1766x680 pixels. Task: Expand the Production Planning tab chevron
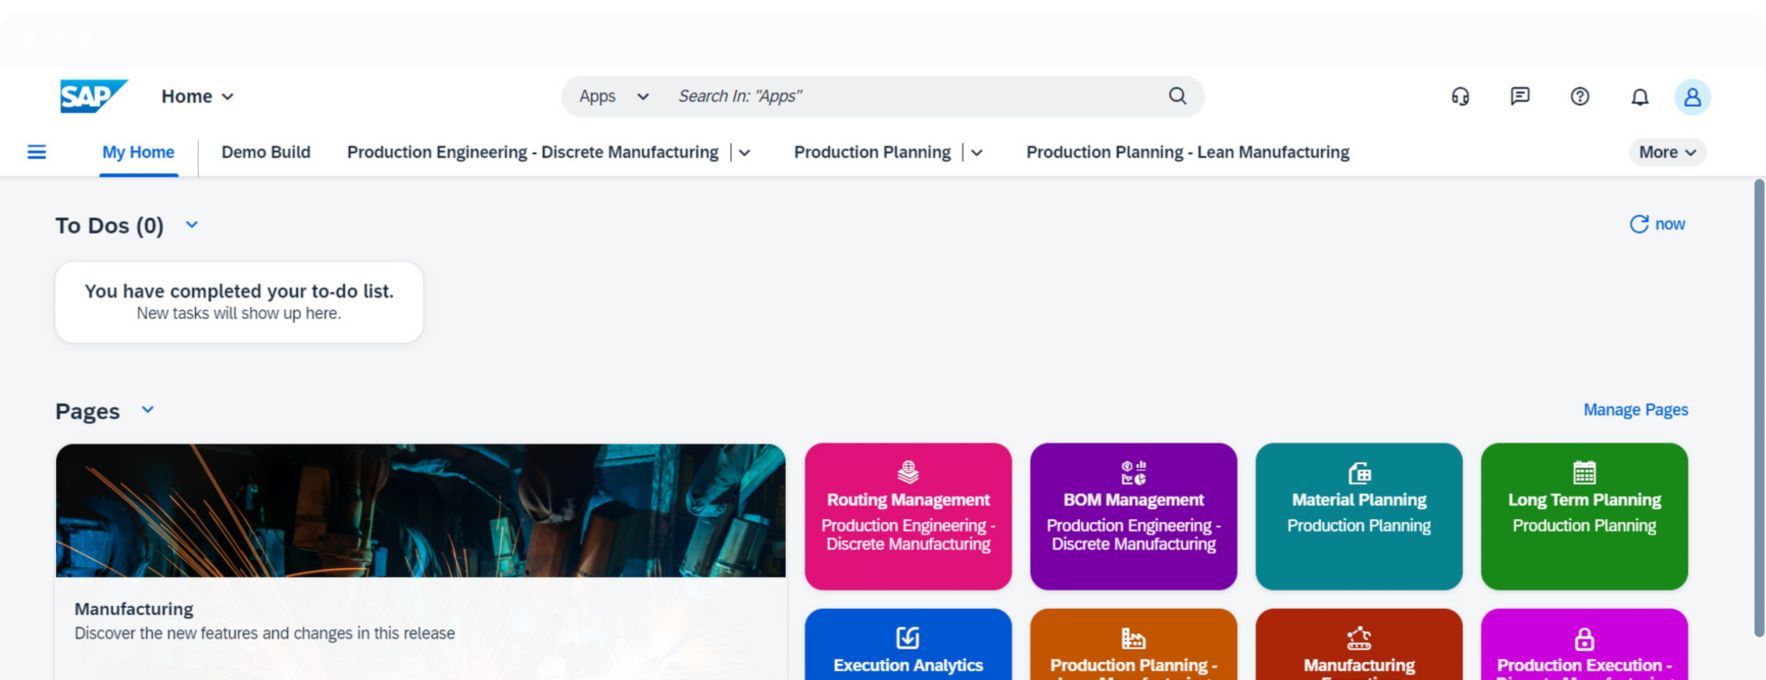[x=977, y=153]
